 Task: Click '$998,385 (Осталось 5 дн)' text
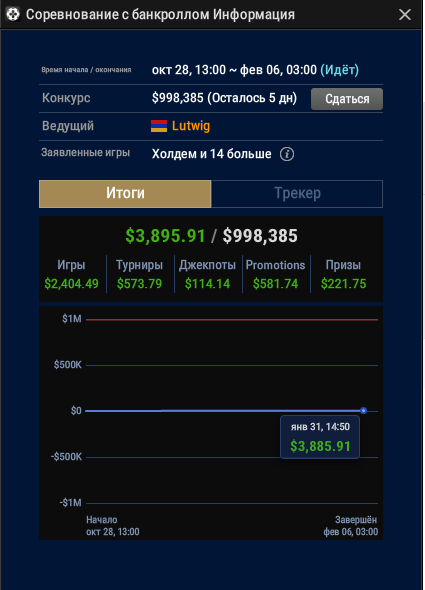click(224, 98)
